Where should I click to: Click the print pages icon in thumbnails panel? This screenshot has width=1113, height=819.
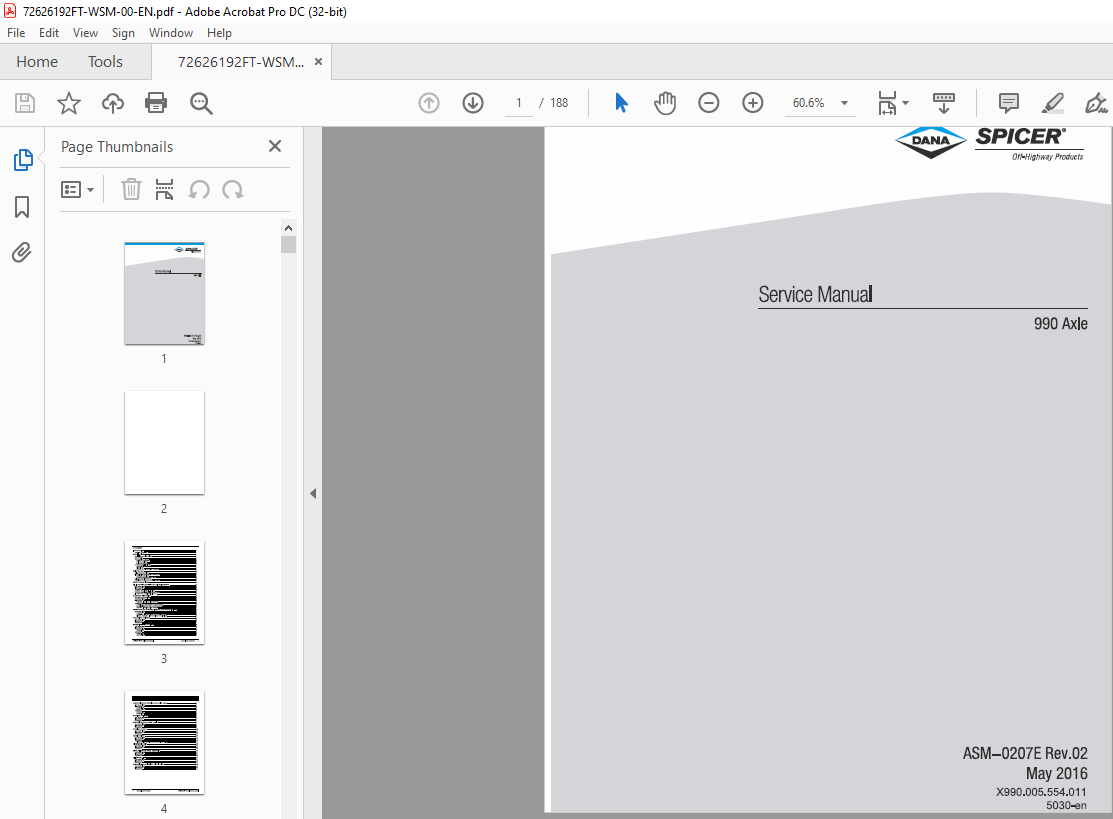tap(165, 189)
